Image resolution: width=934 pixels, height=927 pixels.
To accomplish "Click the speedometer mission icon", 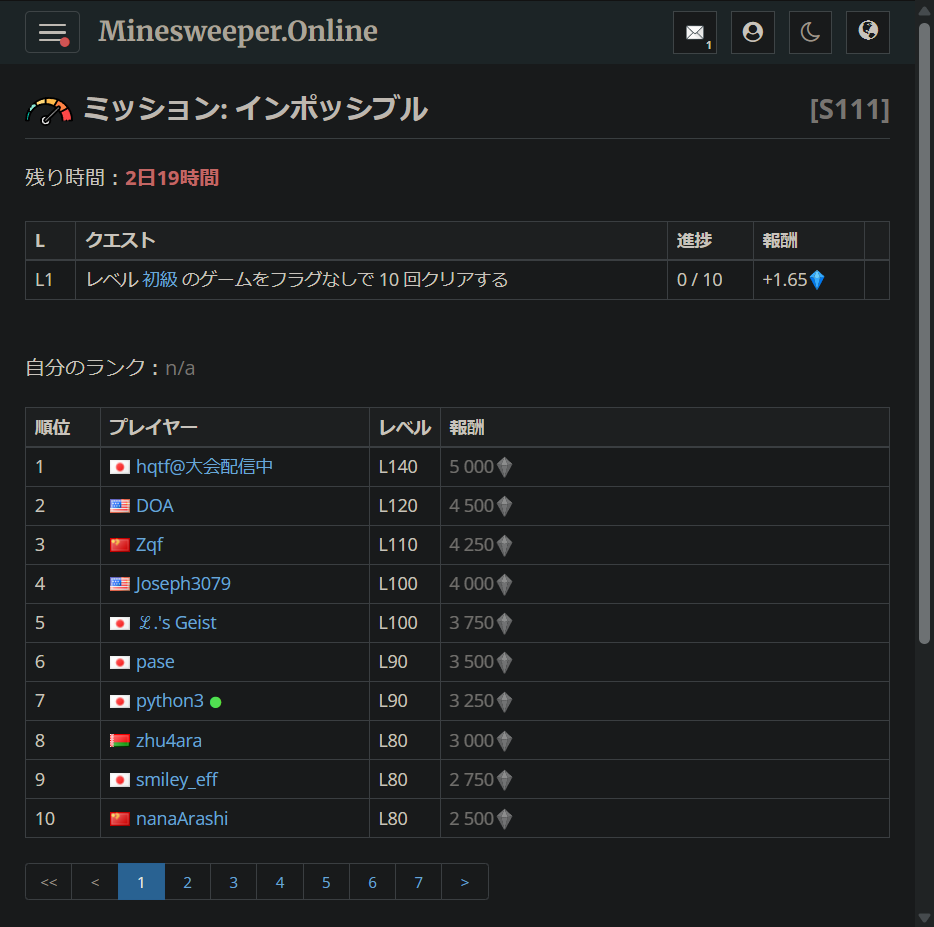I will [x=49, y=111].
